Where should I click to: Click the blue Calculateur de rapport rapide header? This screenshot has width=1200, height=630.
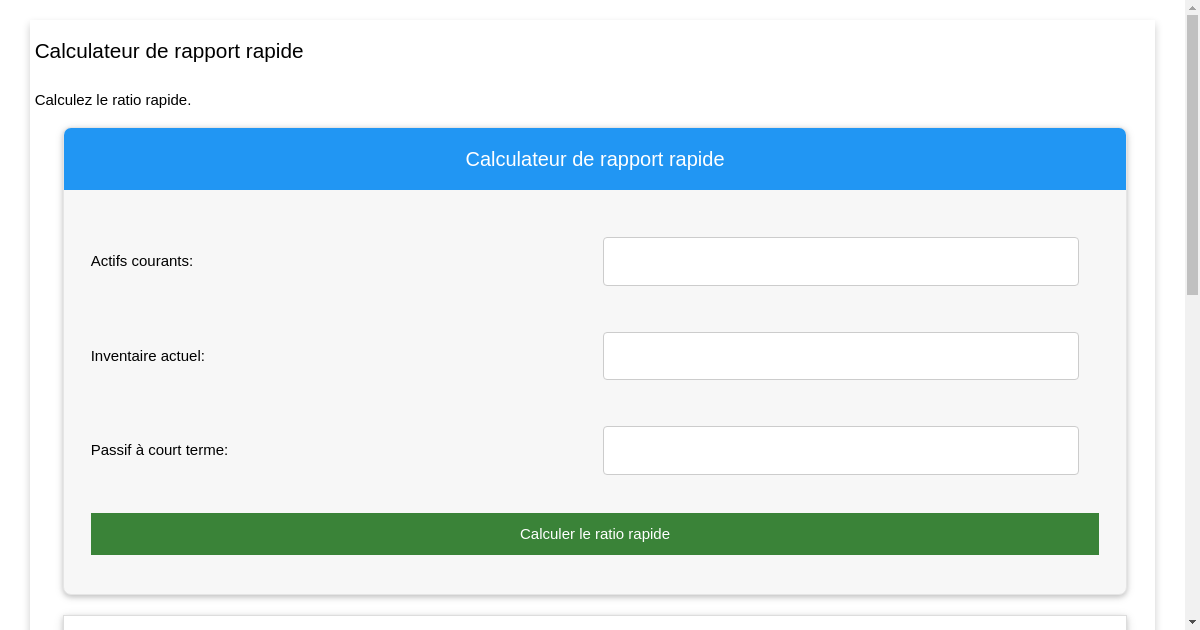click(x=594, y=158)
